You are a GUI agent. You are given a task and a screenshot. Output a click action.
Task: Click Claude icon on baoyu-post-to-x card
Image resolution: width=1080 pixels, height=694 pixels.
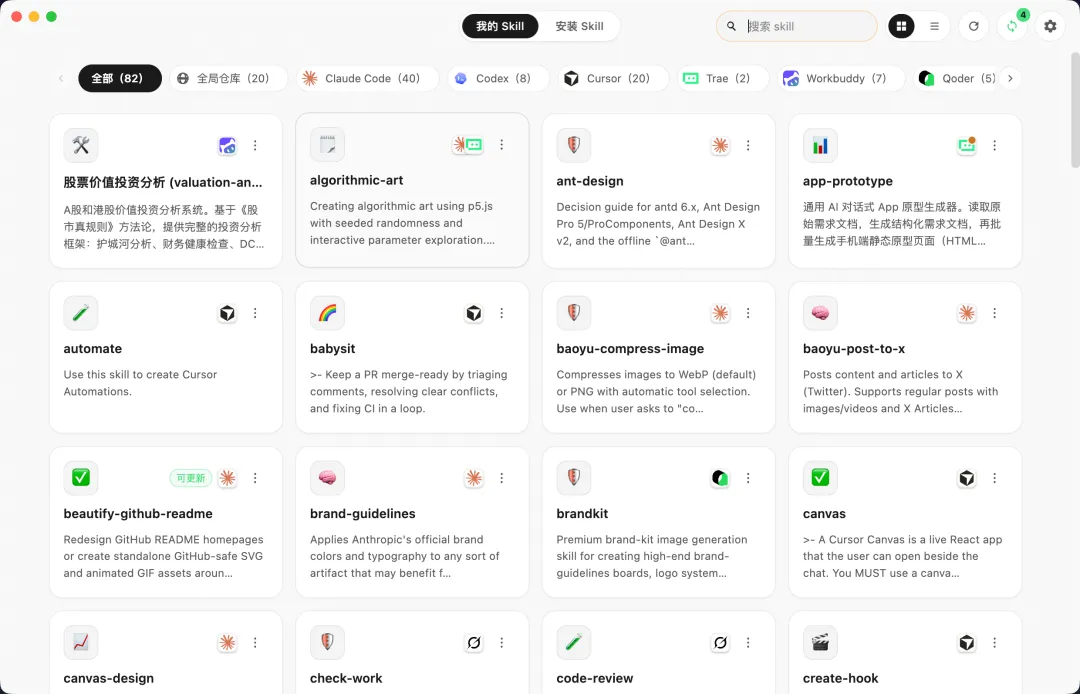coord(967,313)
